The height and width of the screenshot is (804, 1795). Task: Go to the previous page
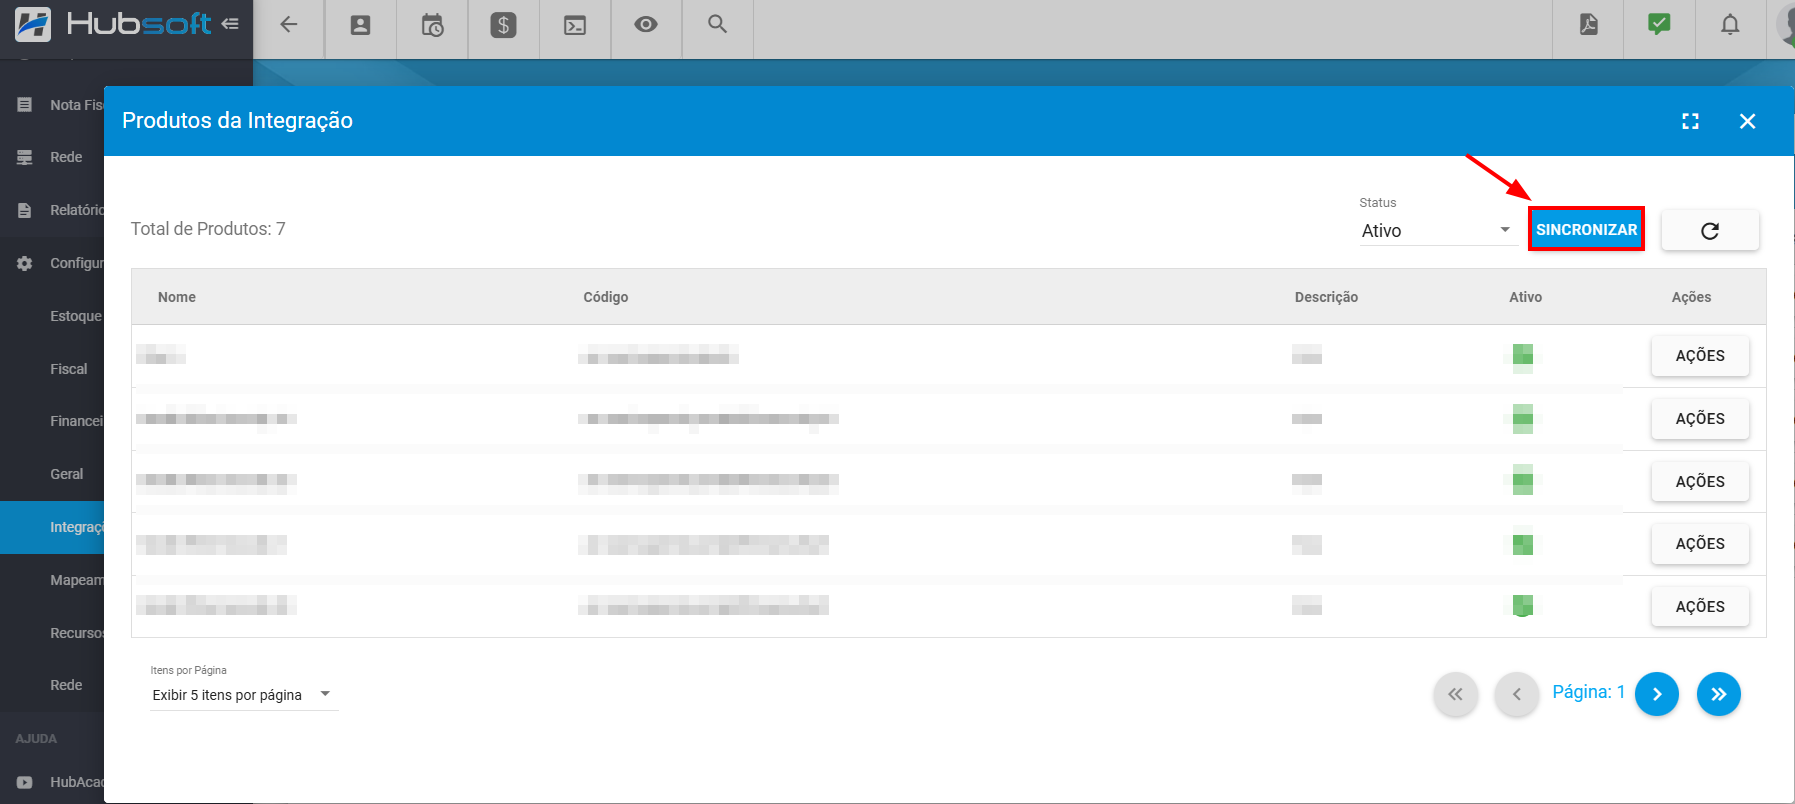point(1516,694)
